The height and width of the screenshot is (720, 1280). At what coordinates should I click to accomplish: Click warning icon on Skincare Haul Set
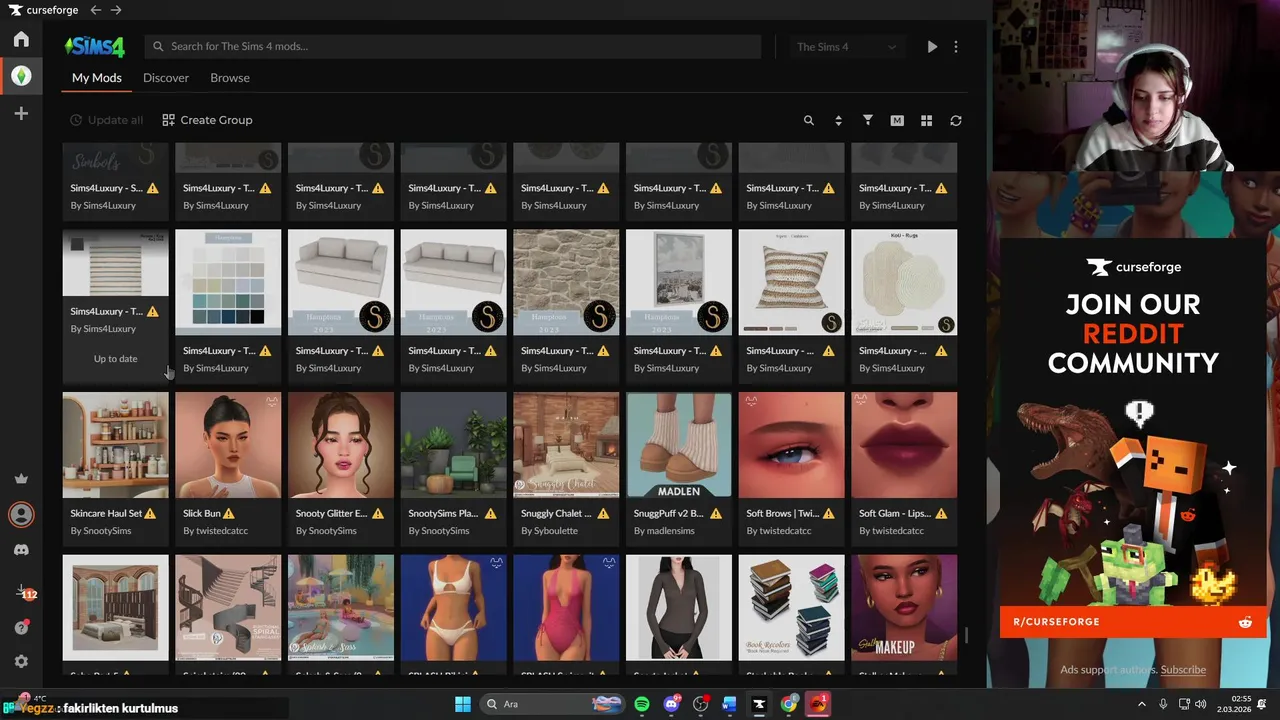150,513
